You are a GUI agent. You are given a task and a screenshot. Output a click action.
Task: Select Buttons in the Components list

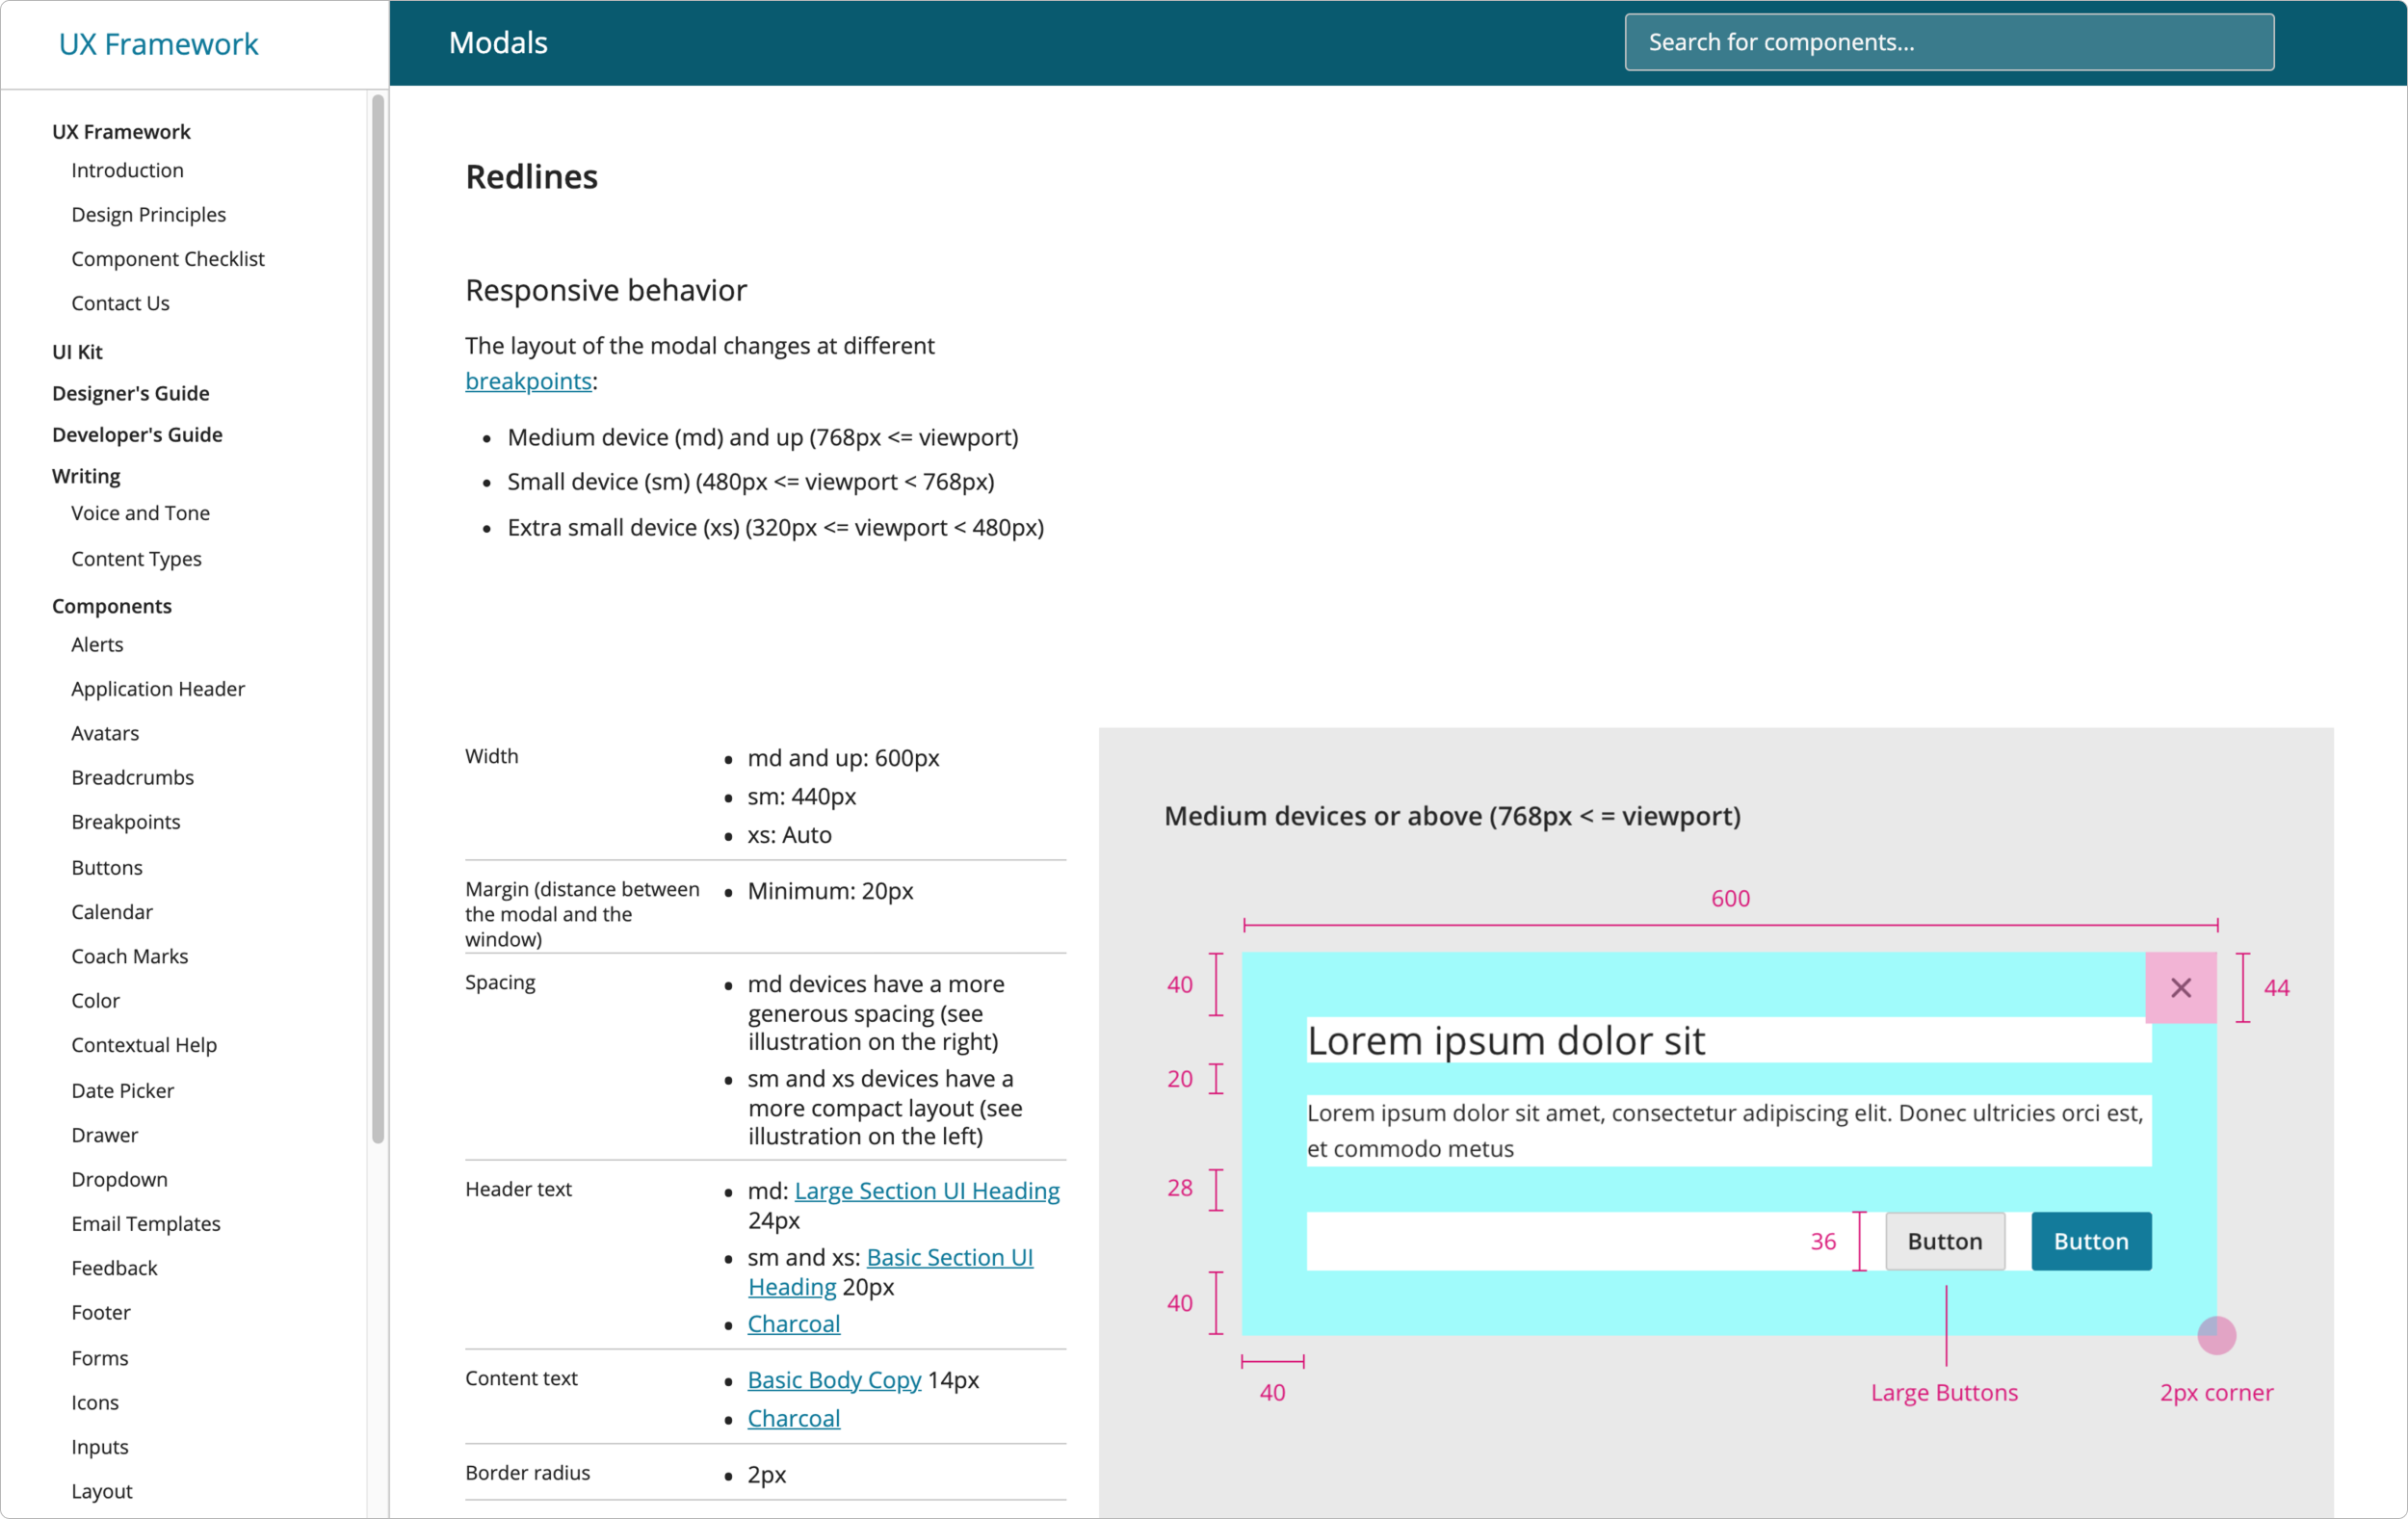click(x=107, y=867)
